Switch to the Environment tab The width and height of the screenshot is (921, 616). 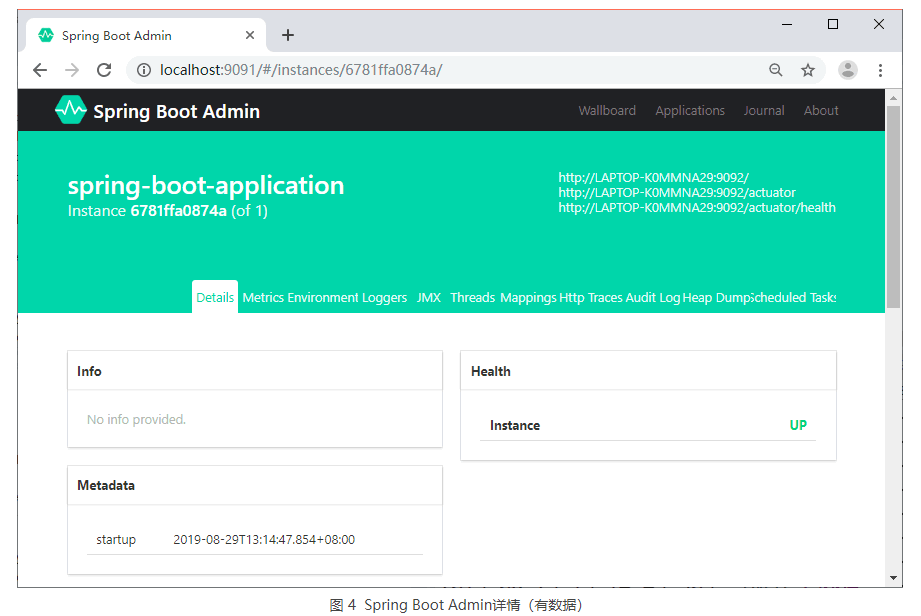[x=322, y=297]
